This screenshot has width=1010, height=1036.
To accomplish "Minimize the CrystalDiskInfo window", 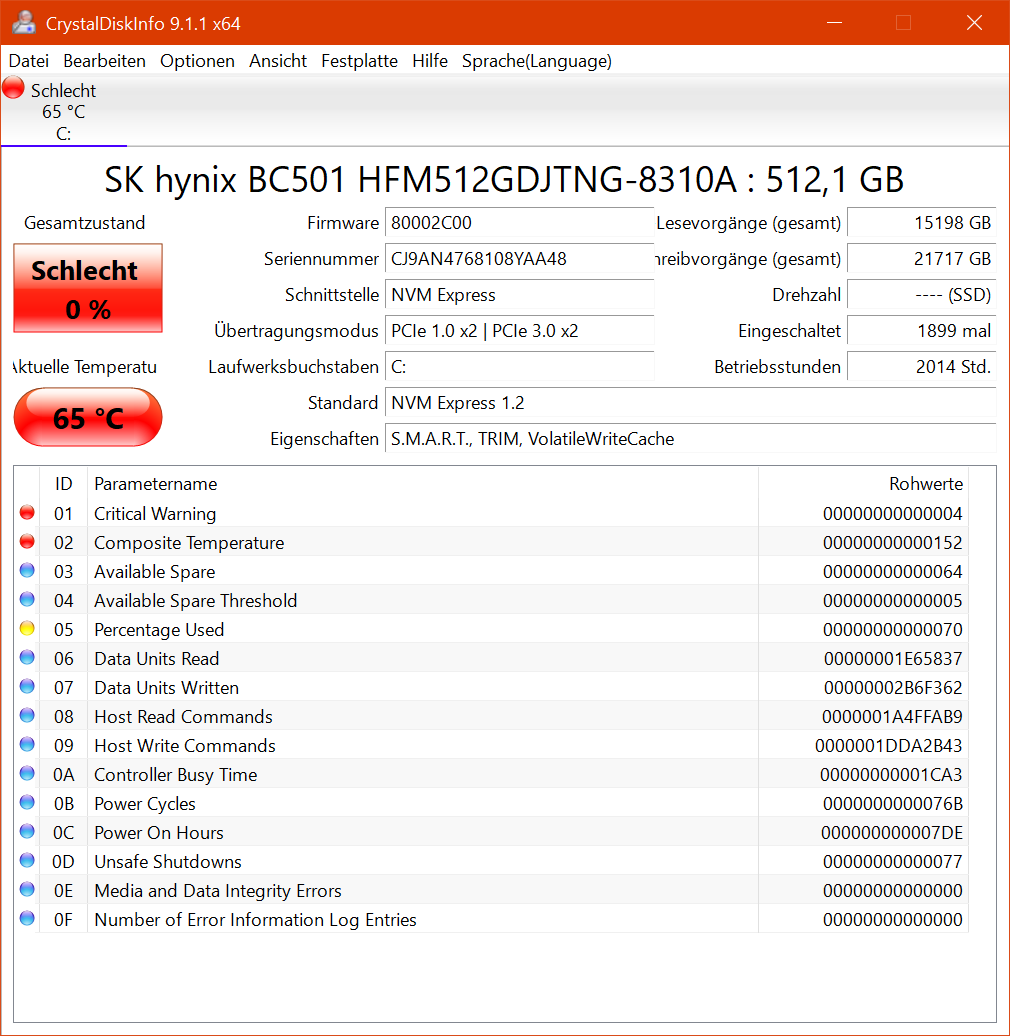I will click(x=834, y=22).
